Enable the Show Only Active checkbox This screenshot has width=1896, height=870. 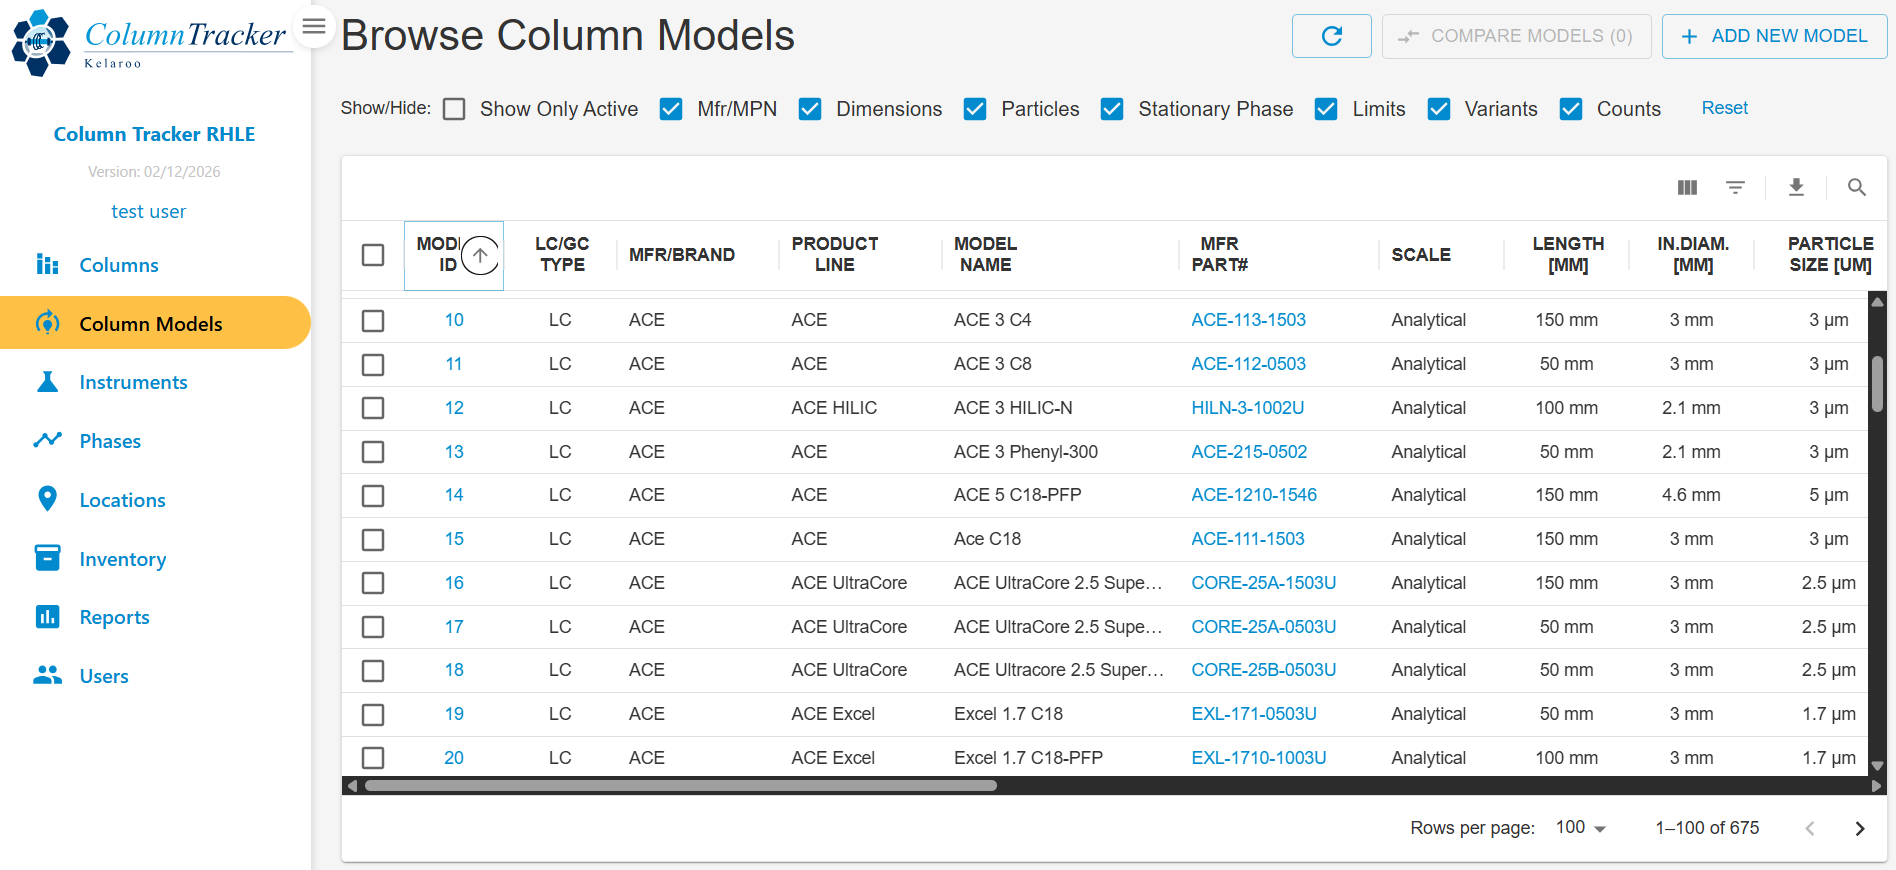coord(454,109)
